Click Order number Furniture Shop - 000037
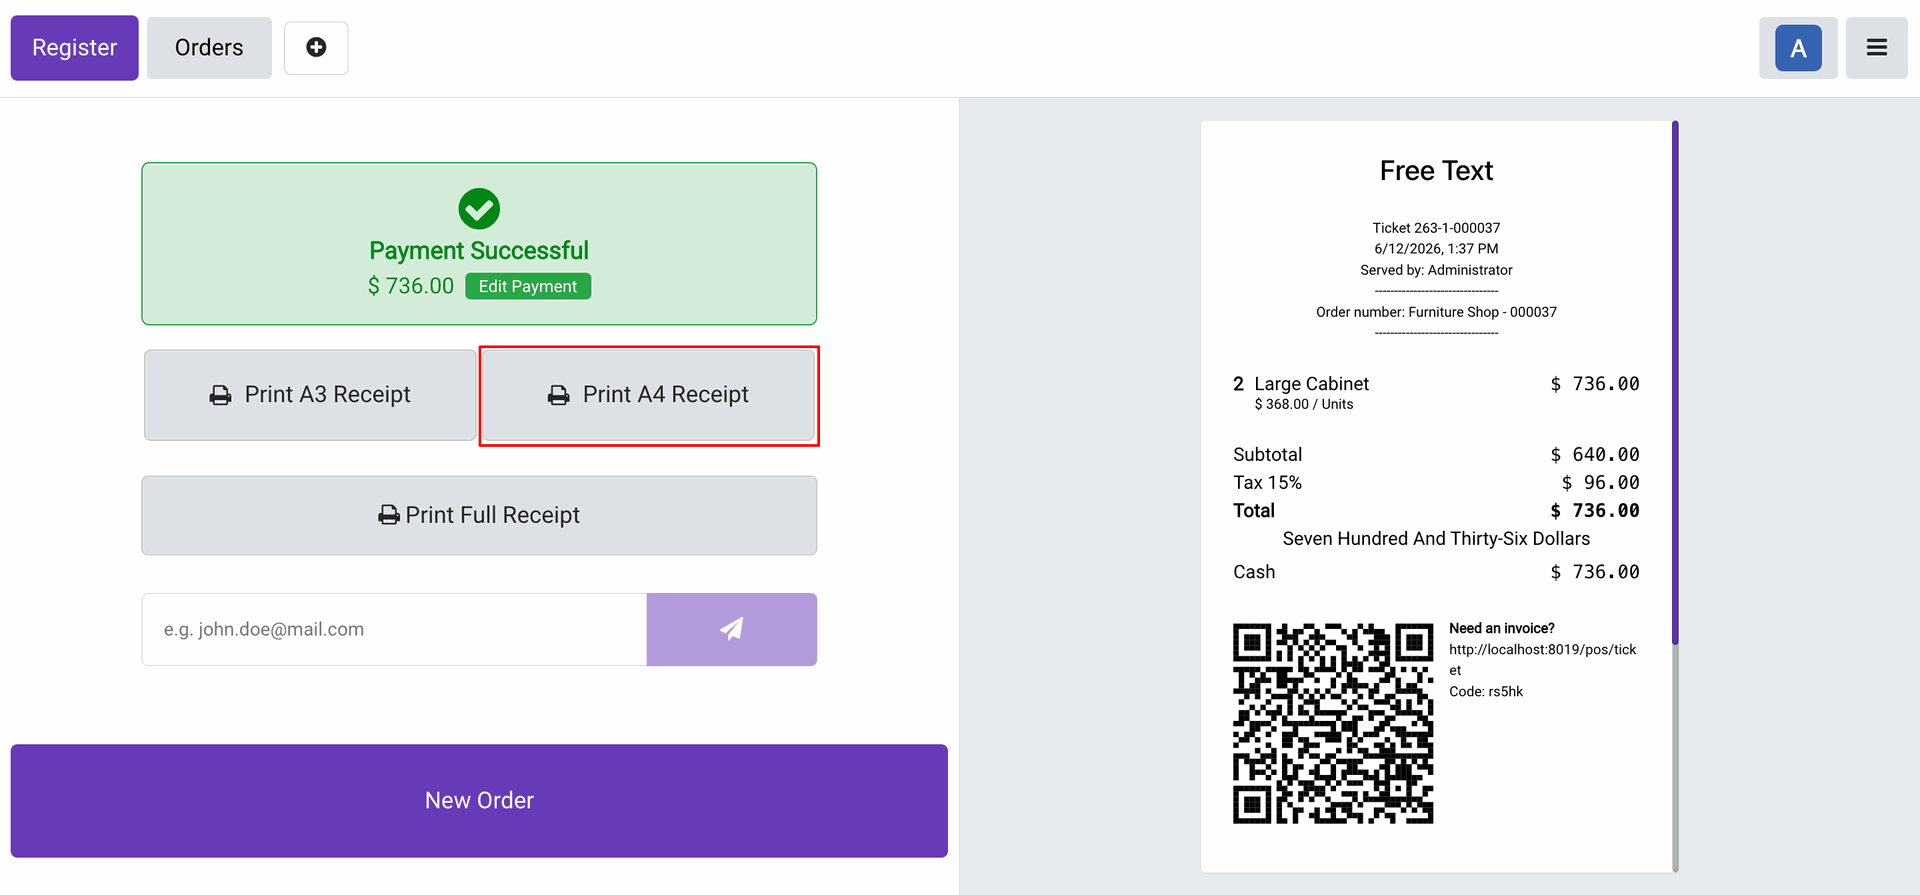This screenshot has width=1920, height=895. 1436,312
